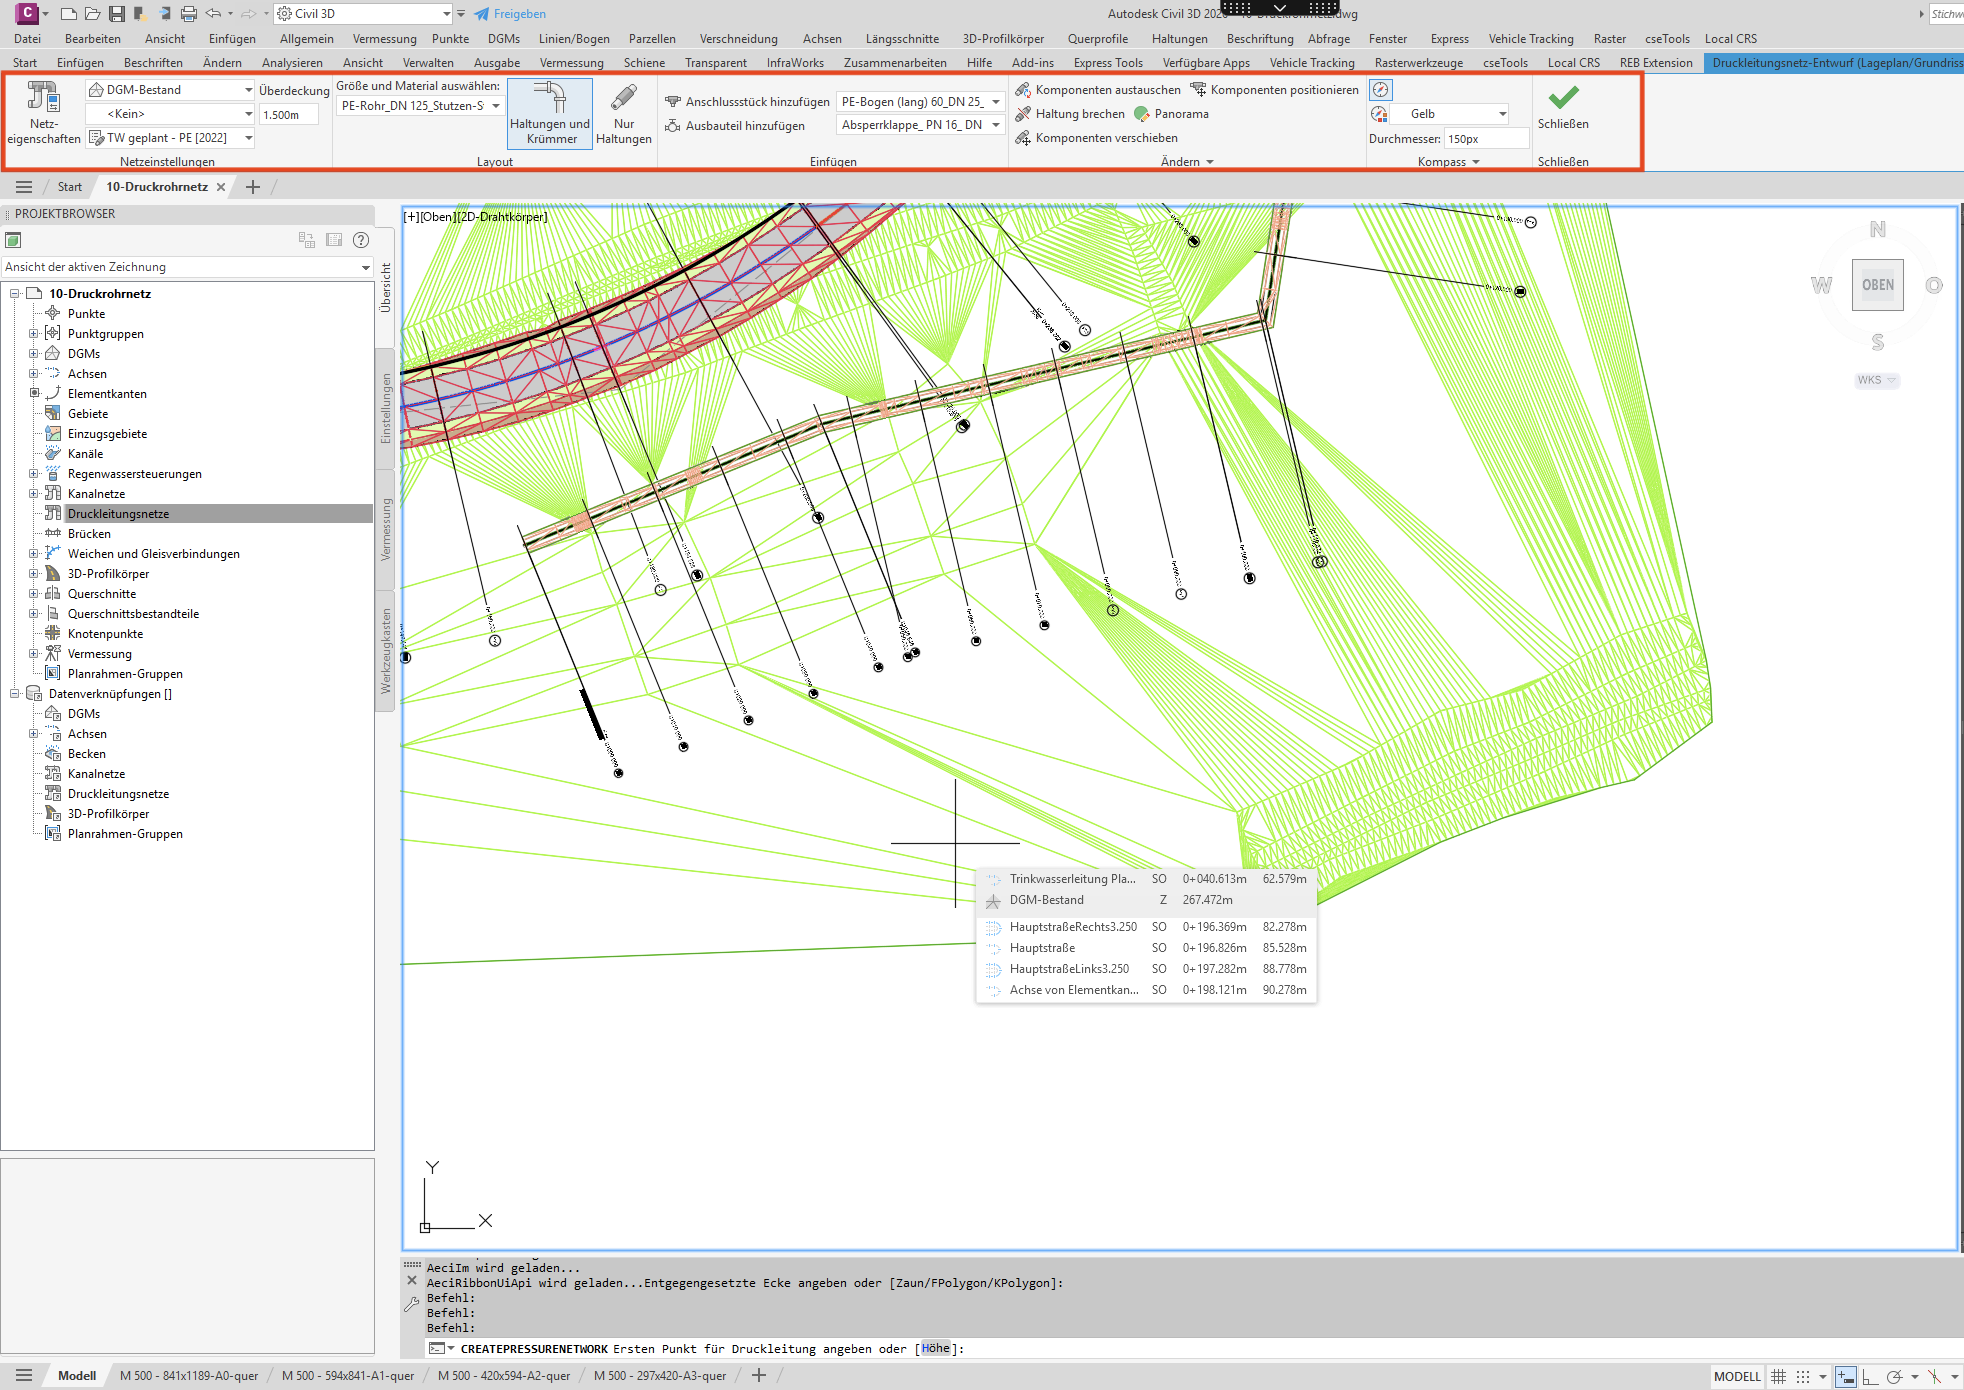1964x1390 pixels.
Task: Open Gelb compass color dropdown
Action: pyautogui.click(x=1451, y=114)
